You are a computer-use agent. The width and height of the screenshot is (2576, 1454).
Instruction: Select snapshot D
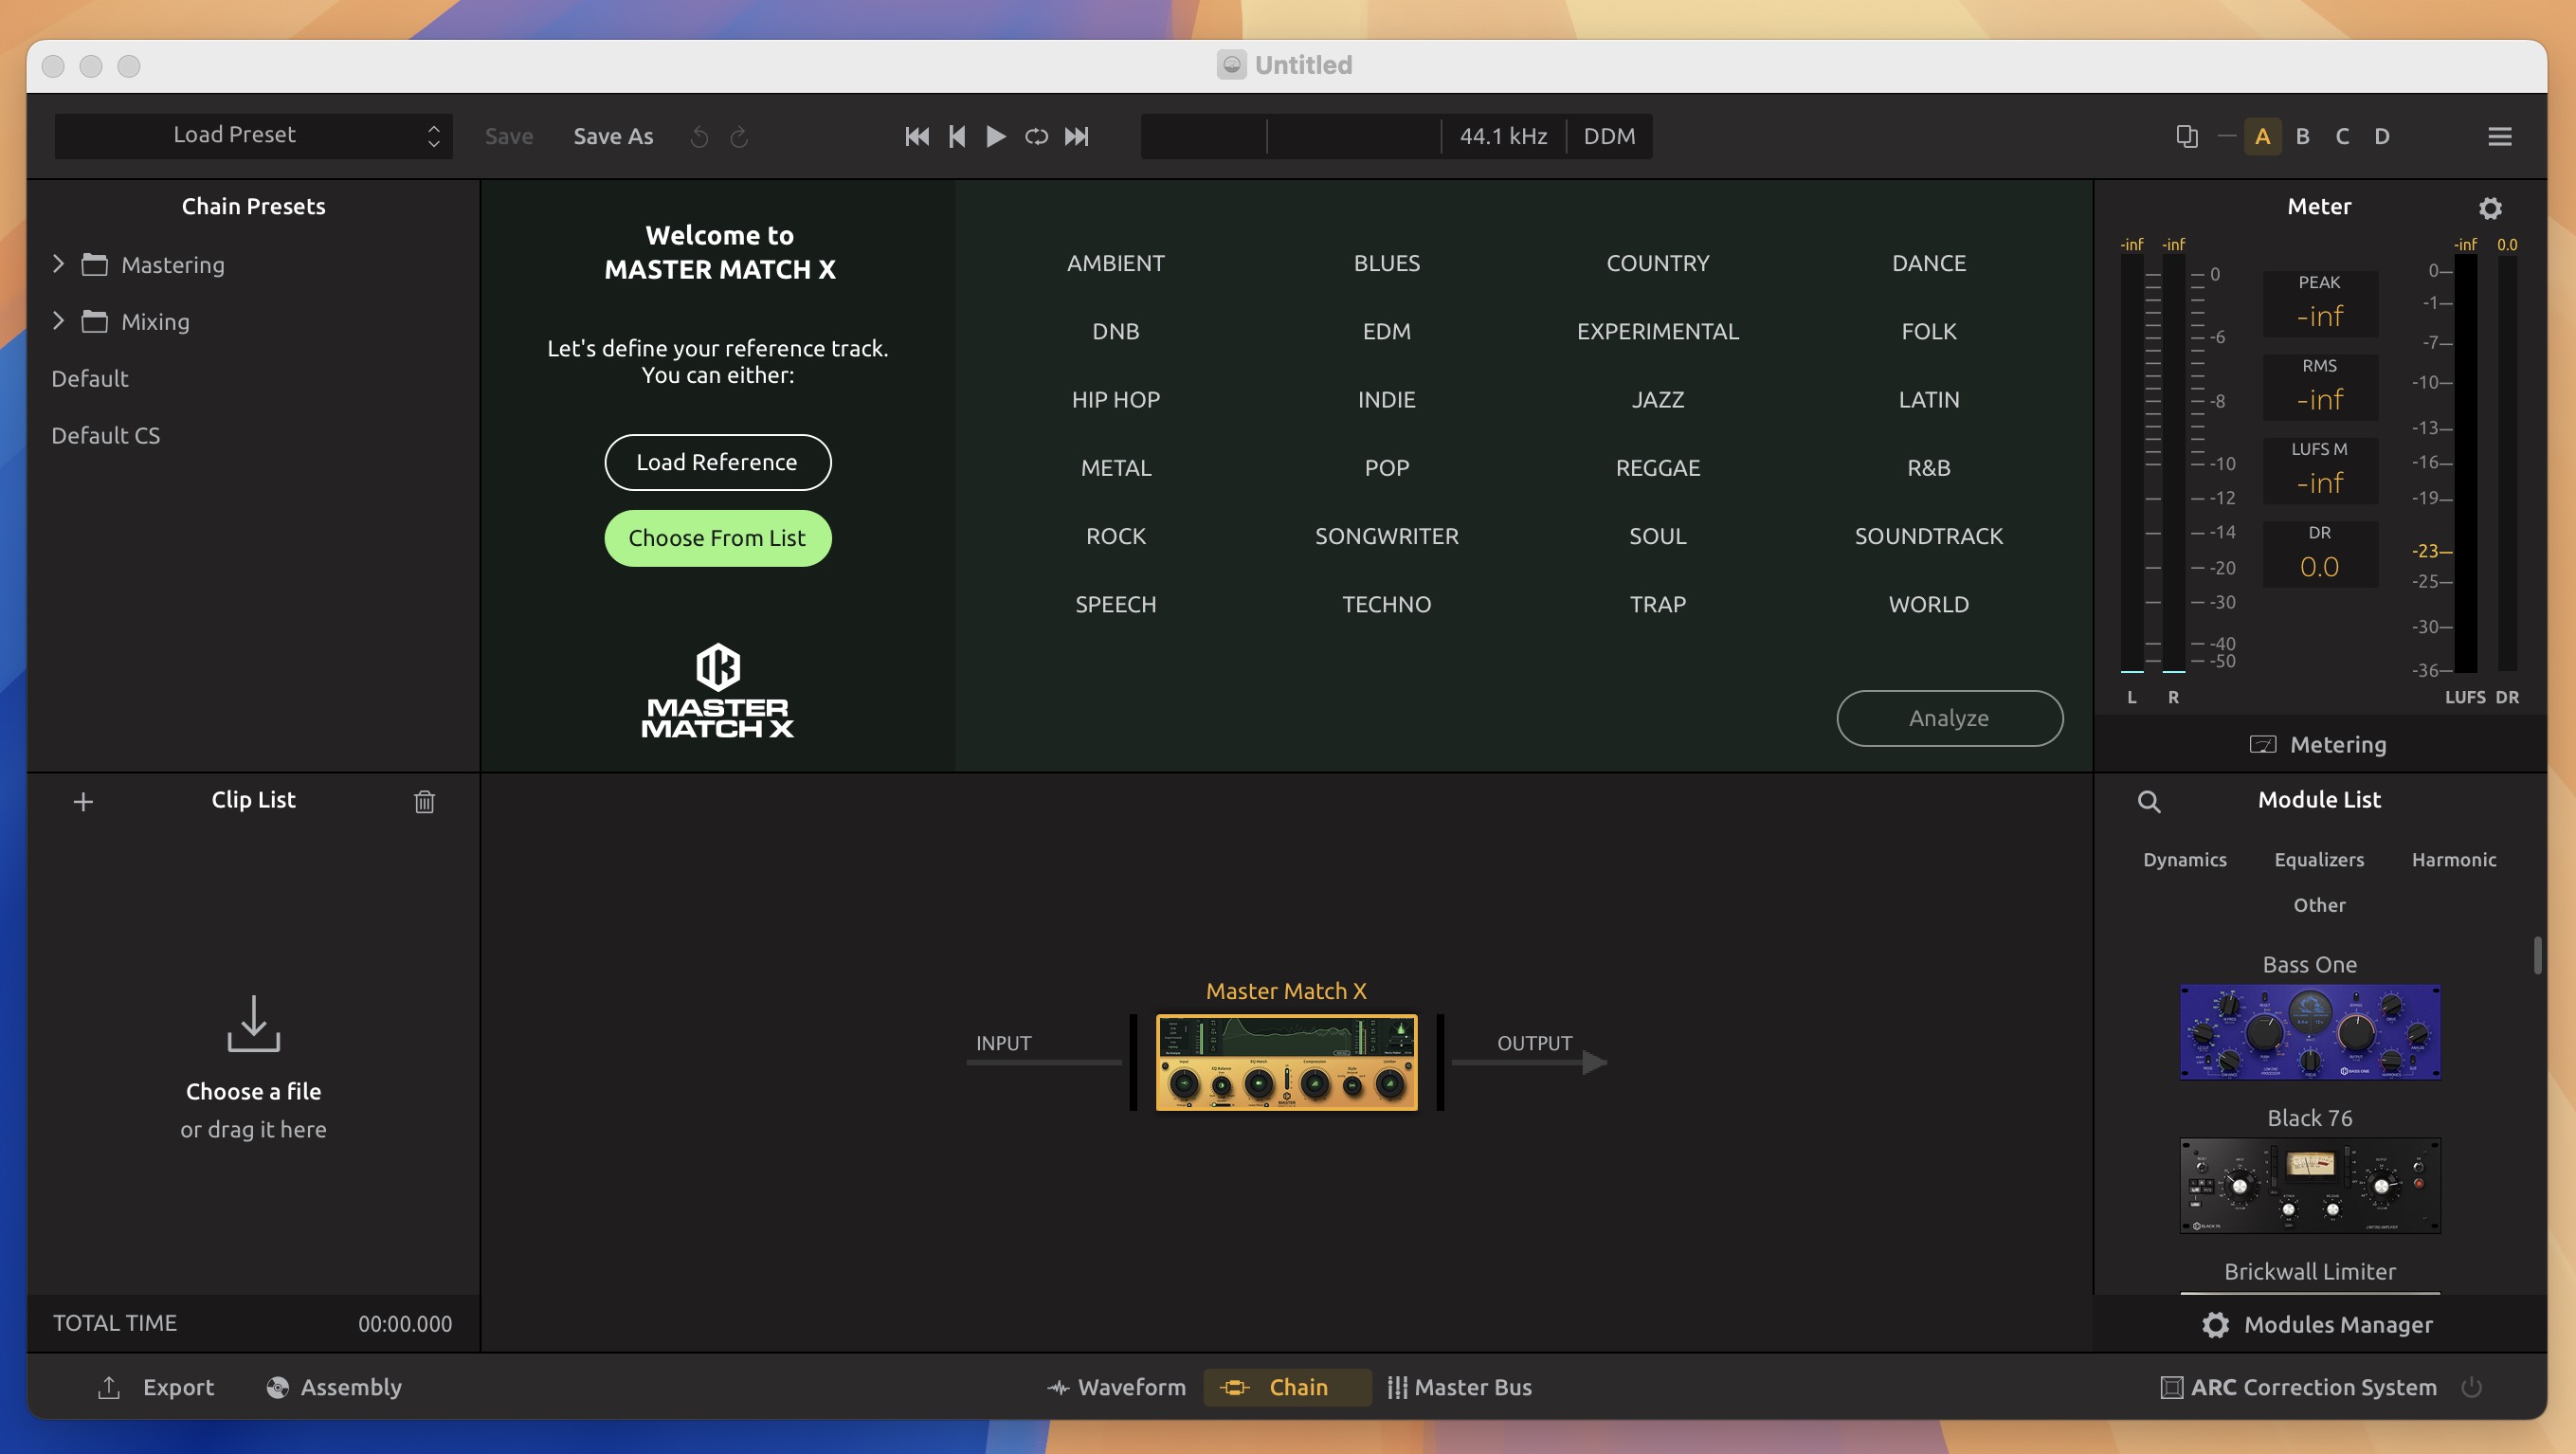coord(2382,136)
